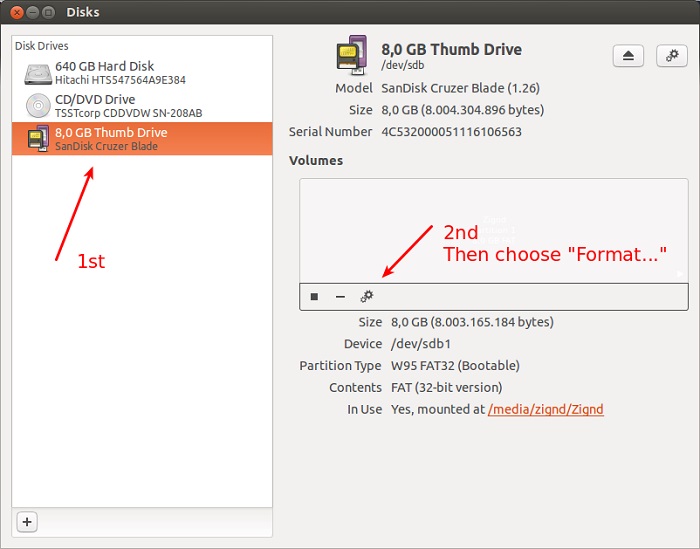
Task: Click the Volumes section heading
Action: click(316, 161)
